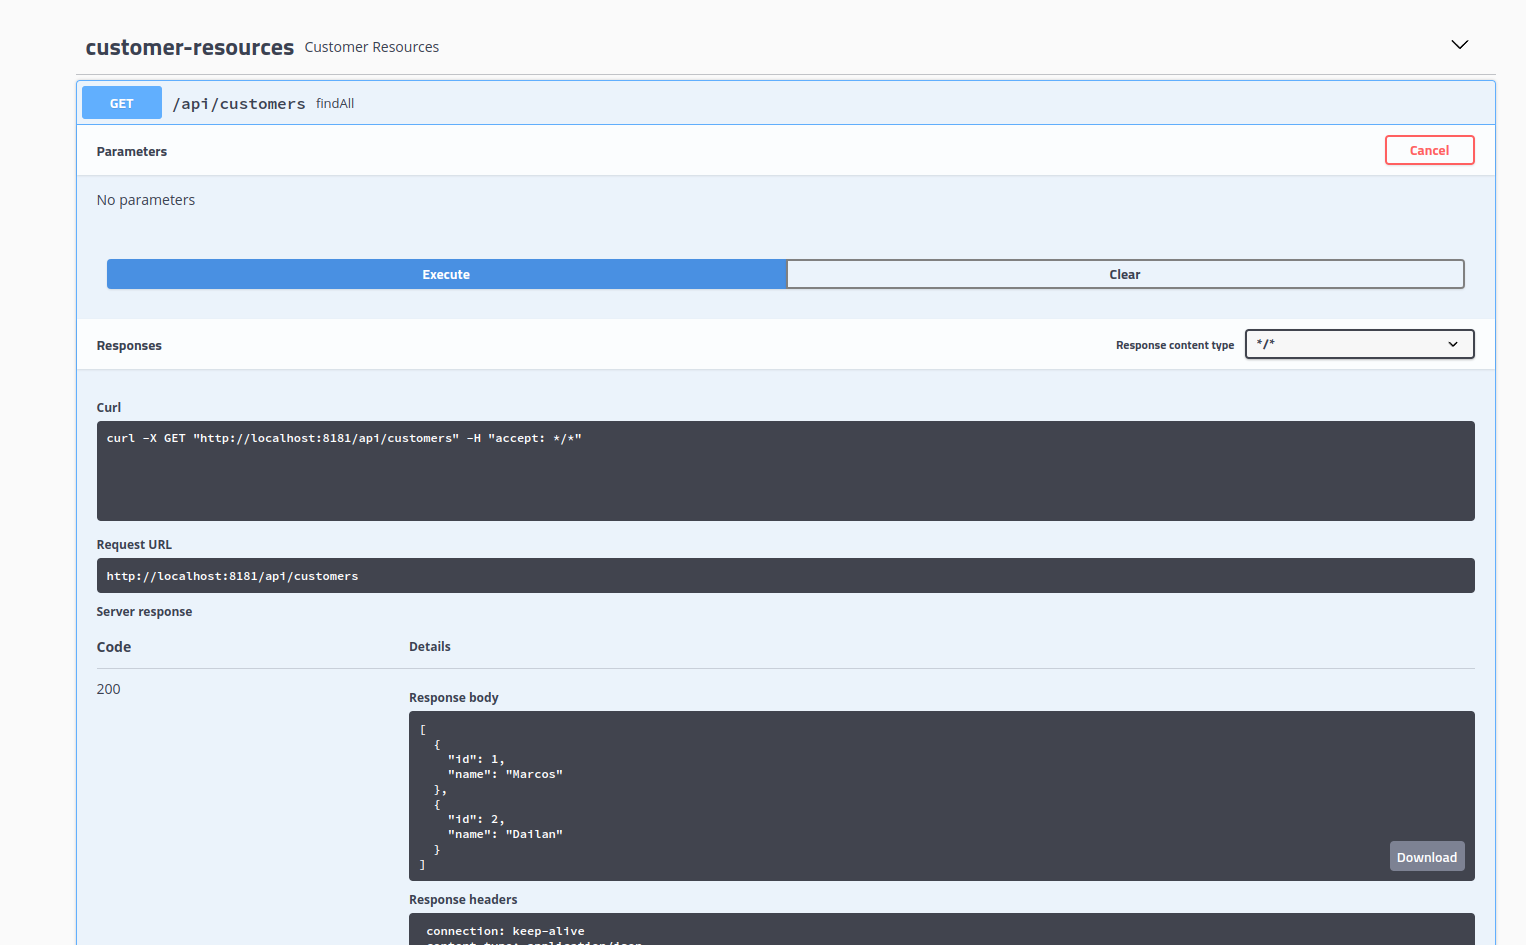Viewport: 1526px width, 945px height.
Task: Click the blue GET method badge
Action: click(121, 102)
